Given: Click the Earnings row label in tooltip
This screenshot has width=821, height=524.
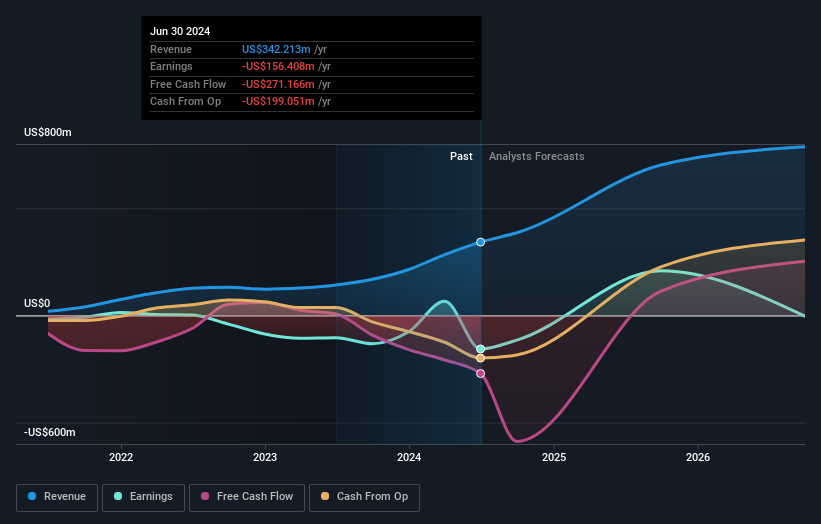Looking at the screenshot, I should (x=171, y=66).
